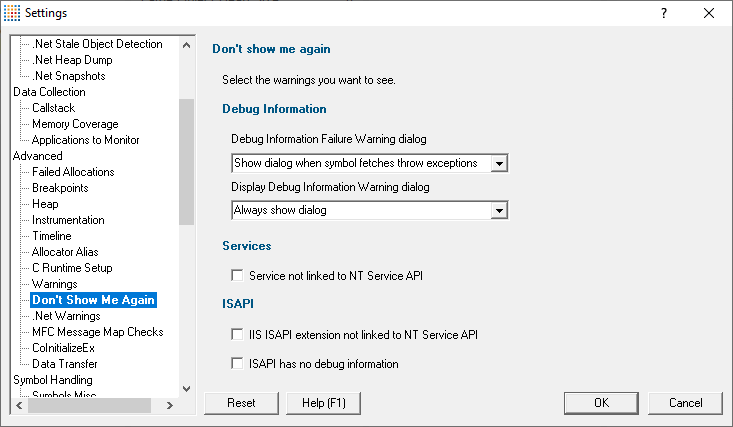The image size is (733, 427).
Task: Go to Failed Allocations settings
Action: point(73,172)
